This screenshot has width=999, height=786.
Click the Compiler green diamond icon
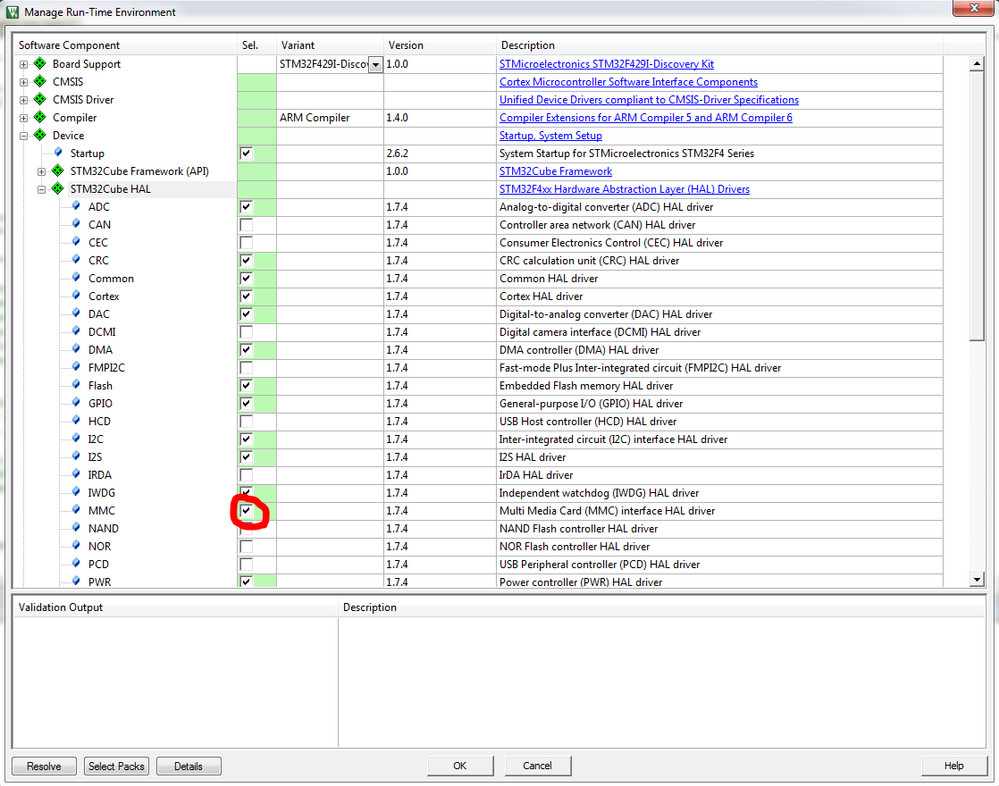tap(40, 117)
